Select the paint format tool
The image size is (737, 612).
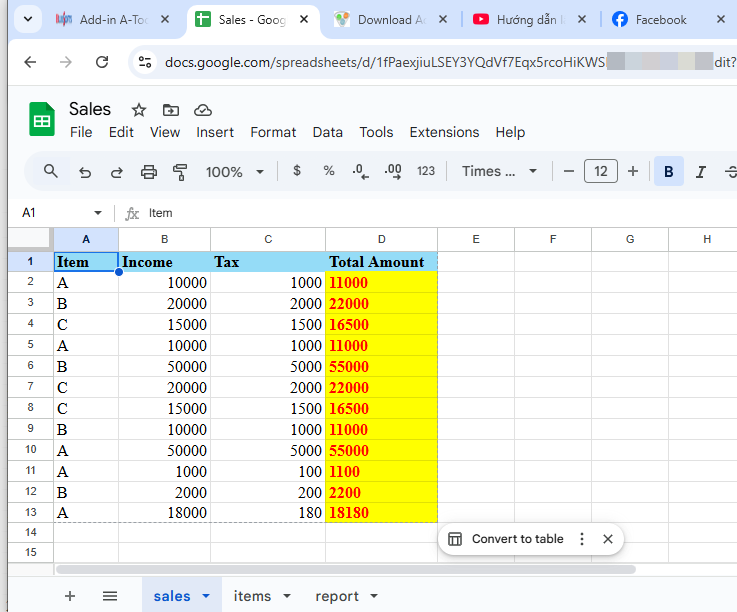pyautogui.click(x=180, y=172)
